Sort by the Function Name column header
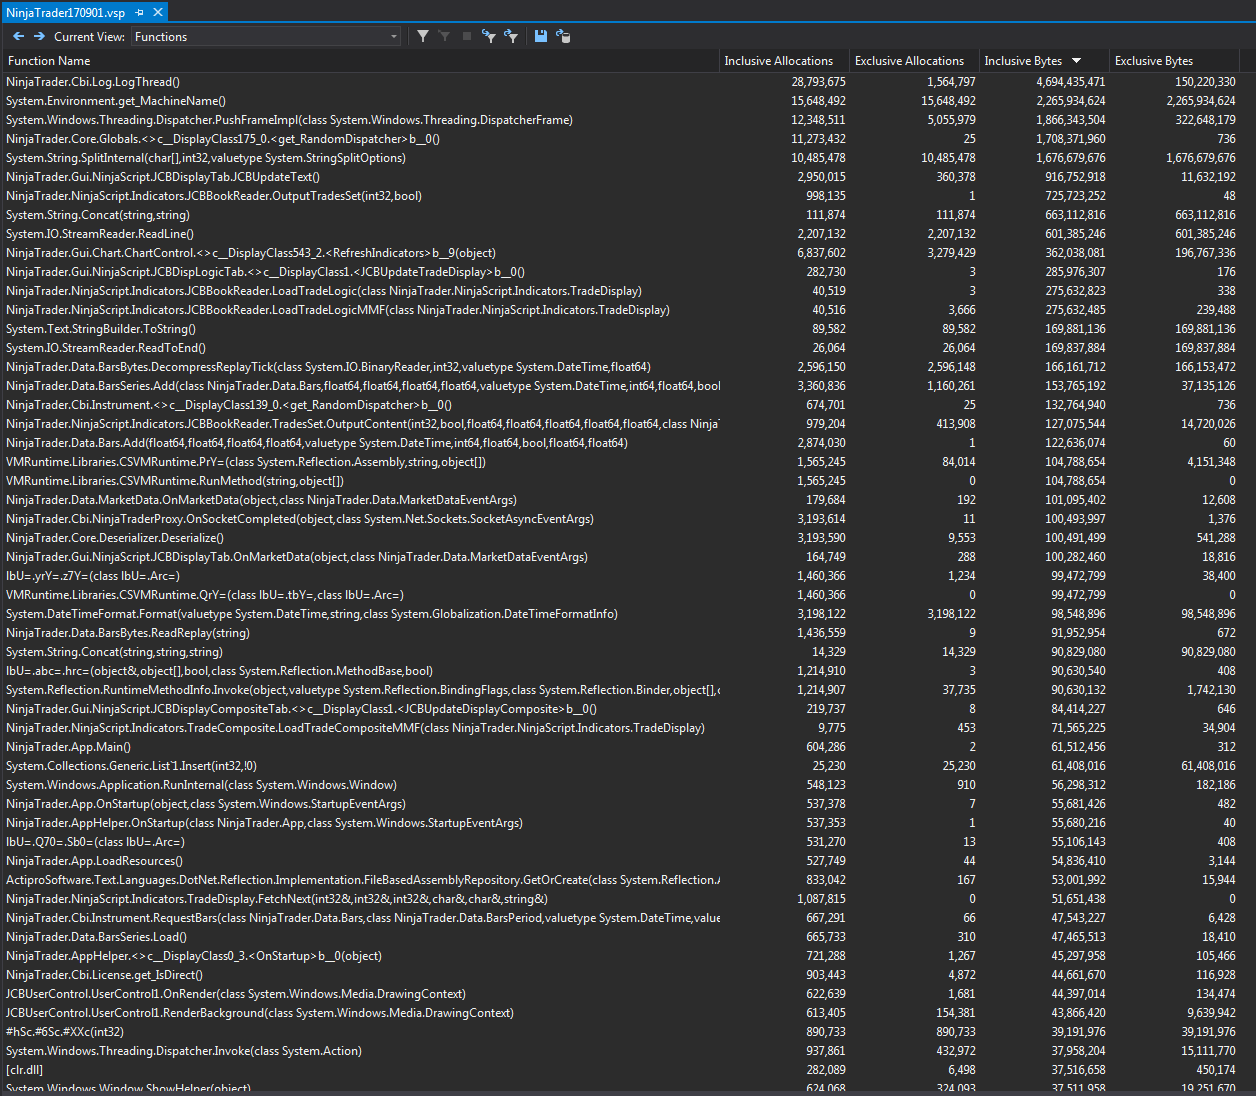Screen dimensions: 1256x1096 coord(360,61)
